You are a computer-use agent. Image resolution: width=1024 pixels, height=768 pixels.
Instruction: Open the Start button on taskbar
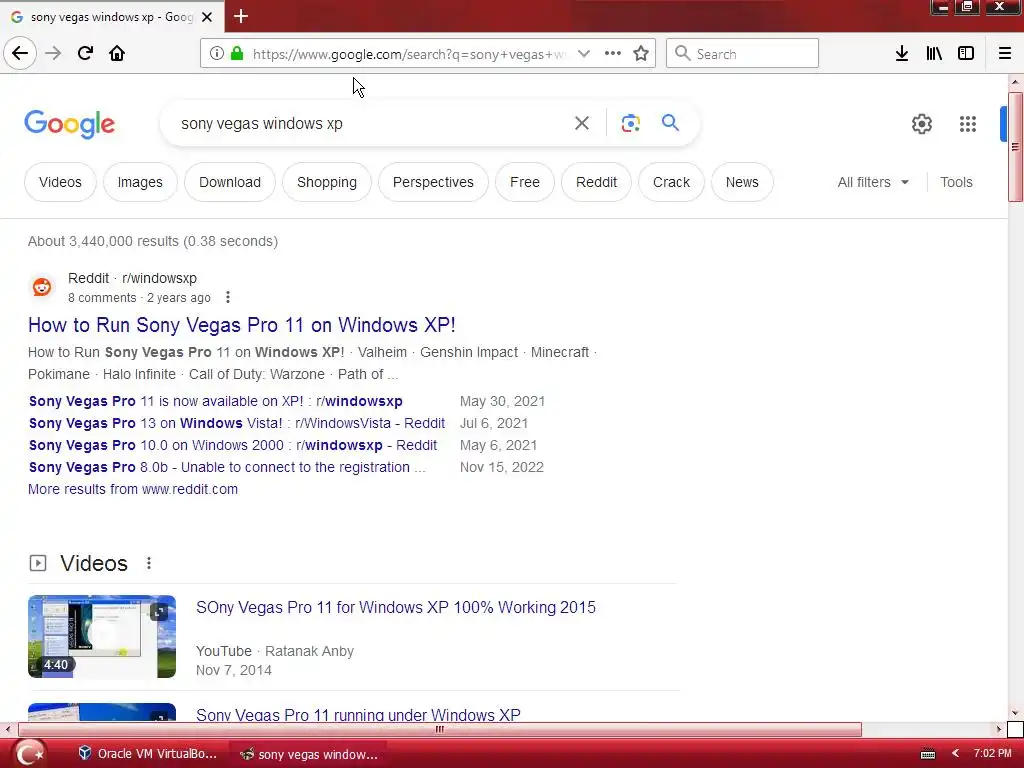tap(29, 754)
